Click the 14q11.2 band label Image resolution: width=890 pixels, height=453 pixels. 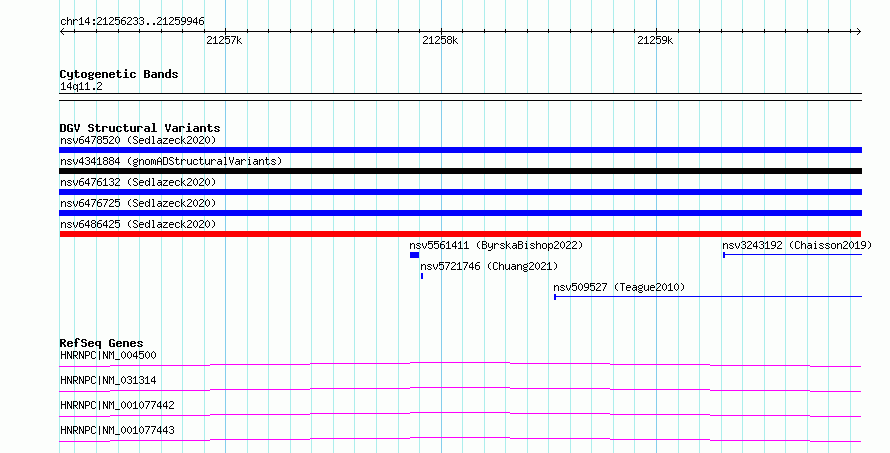[81, 87]
